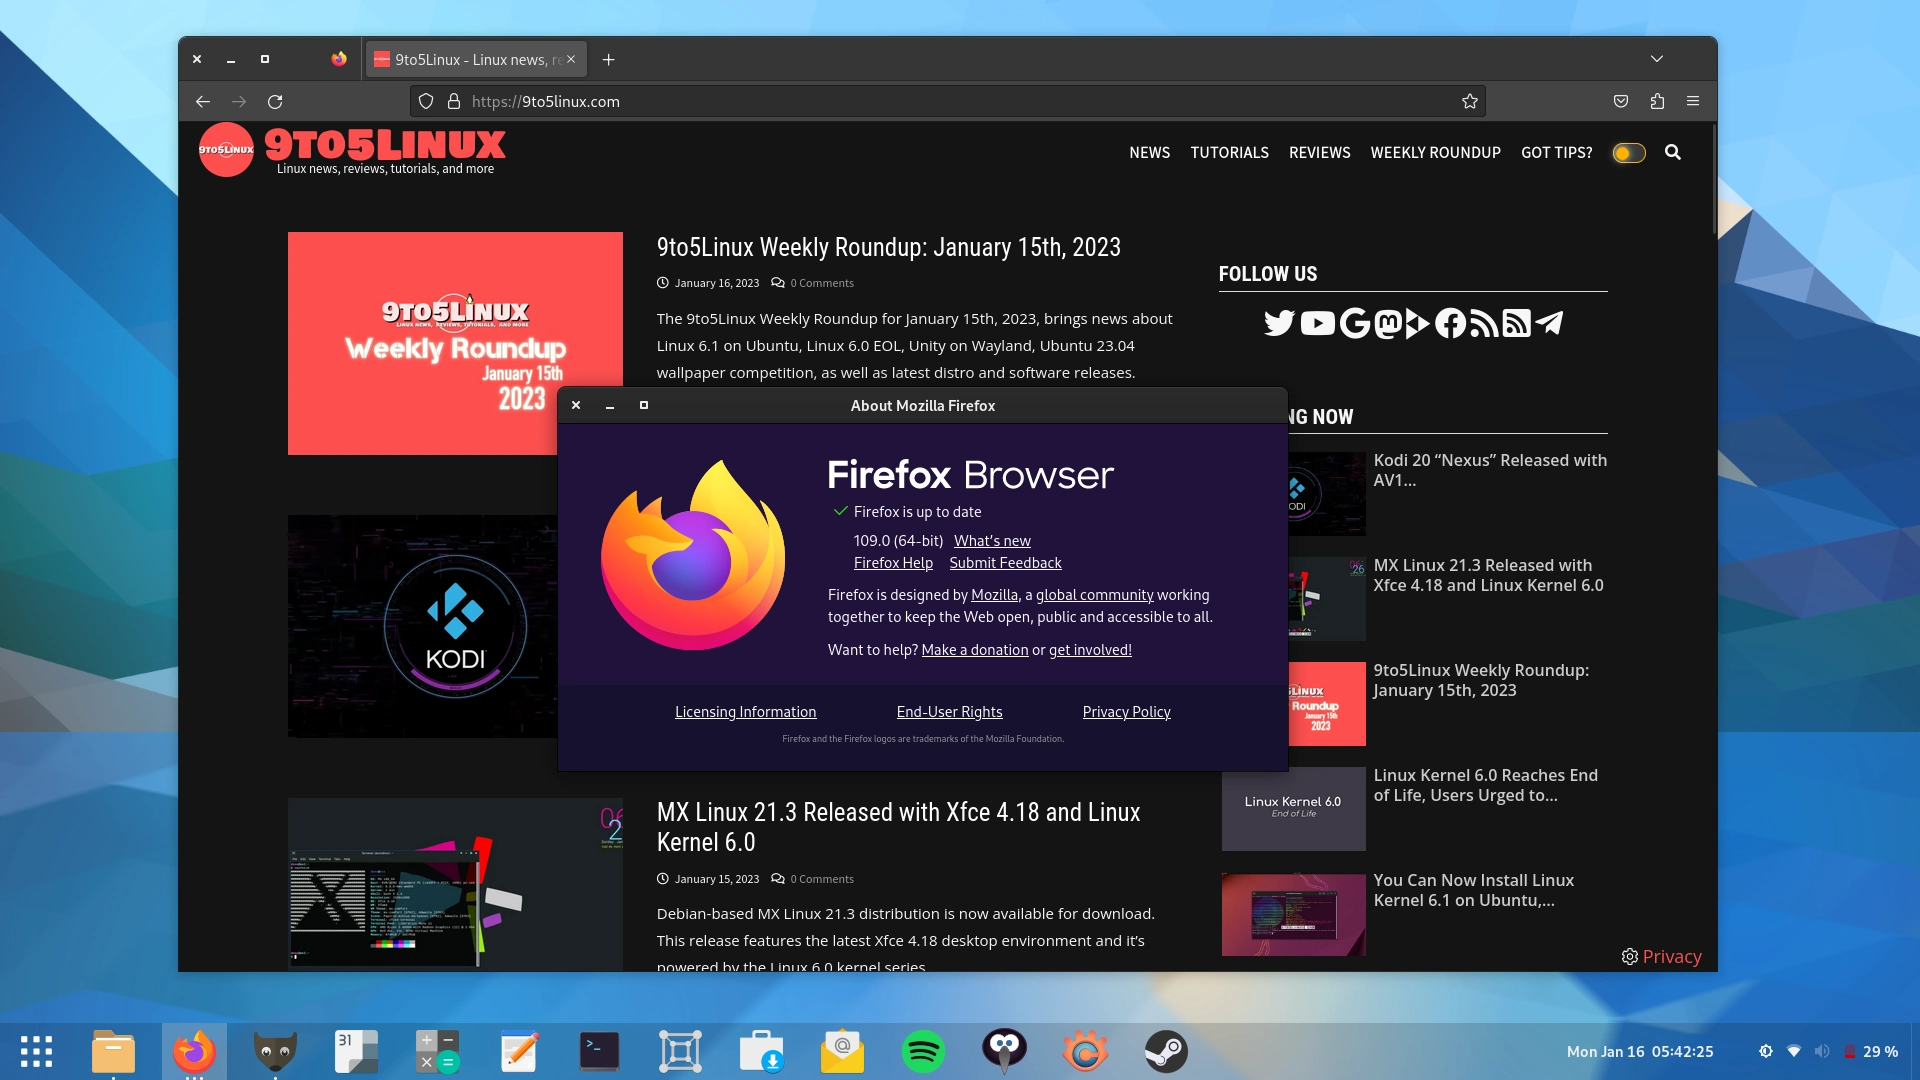This screenshot has width=1920, height=1080.
Task: Launch GIMP from the taskbar
Action: [276, 1051]
